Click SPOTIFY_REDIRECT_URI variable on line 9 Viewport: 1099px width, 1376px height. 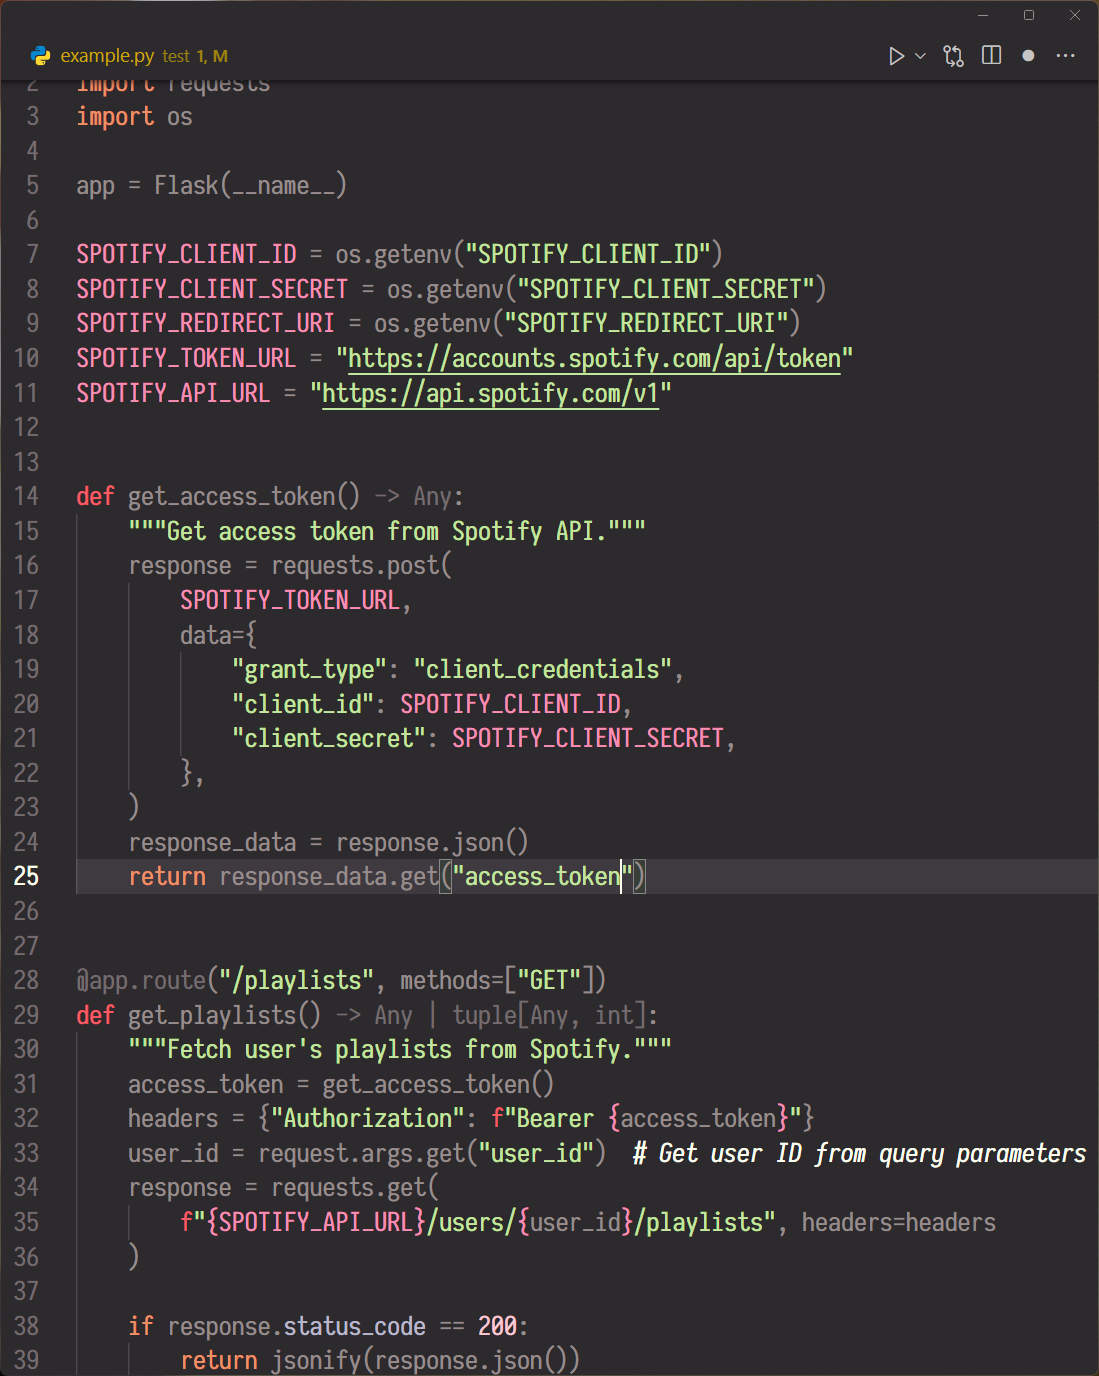206,323
